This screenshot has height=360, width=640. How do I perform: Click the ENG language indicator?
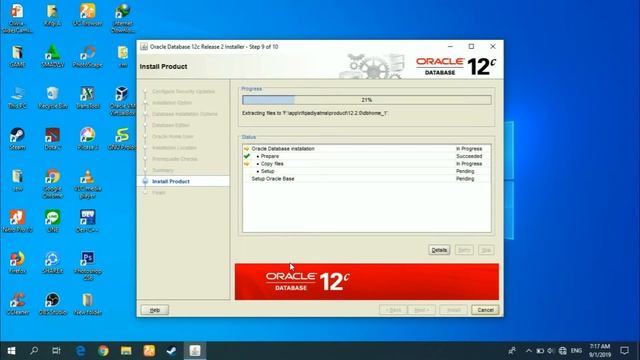[576, 351]
